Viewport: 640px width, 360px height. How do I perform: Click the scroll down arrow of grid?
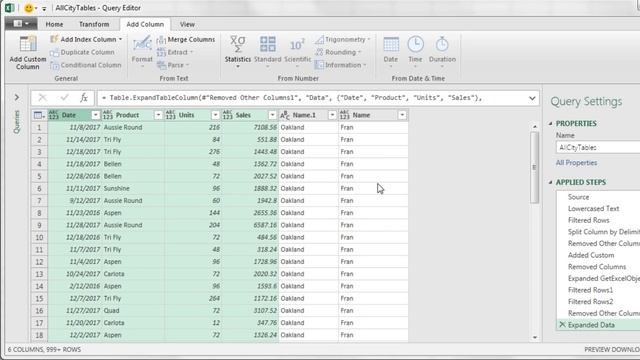(535, 338)
